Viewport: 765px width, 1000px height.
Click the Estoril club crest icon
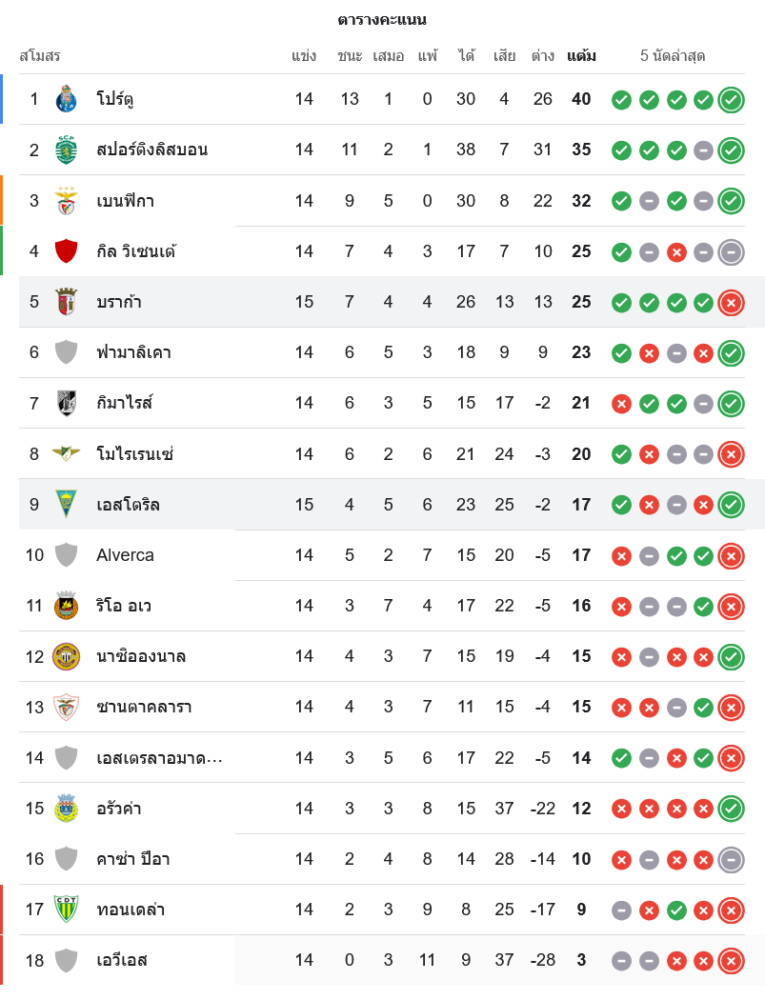click(66, 504)
